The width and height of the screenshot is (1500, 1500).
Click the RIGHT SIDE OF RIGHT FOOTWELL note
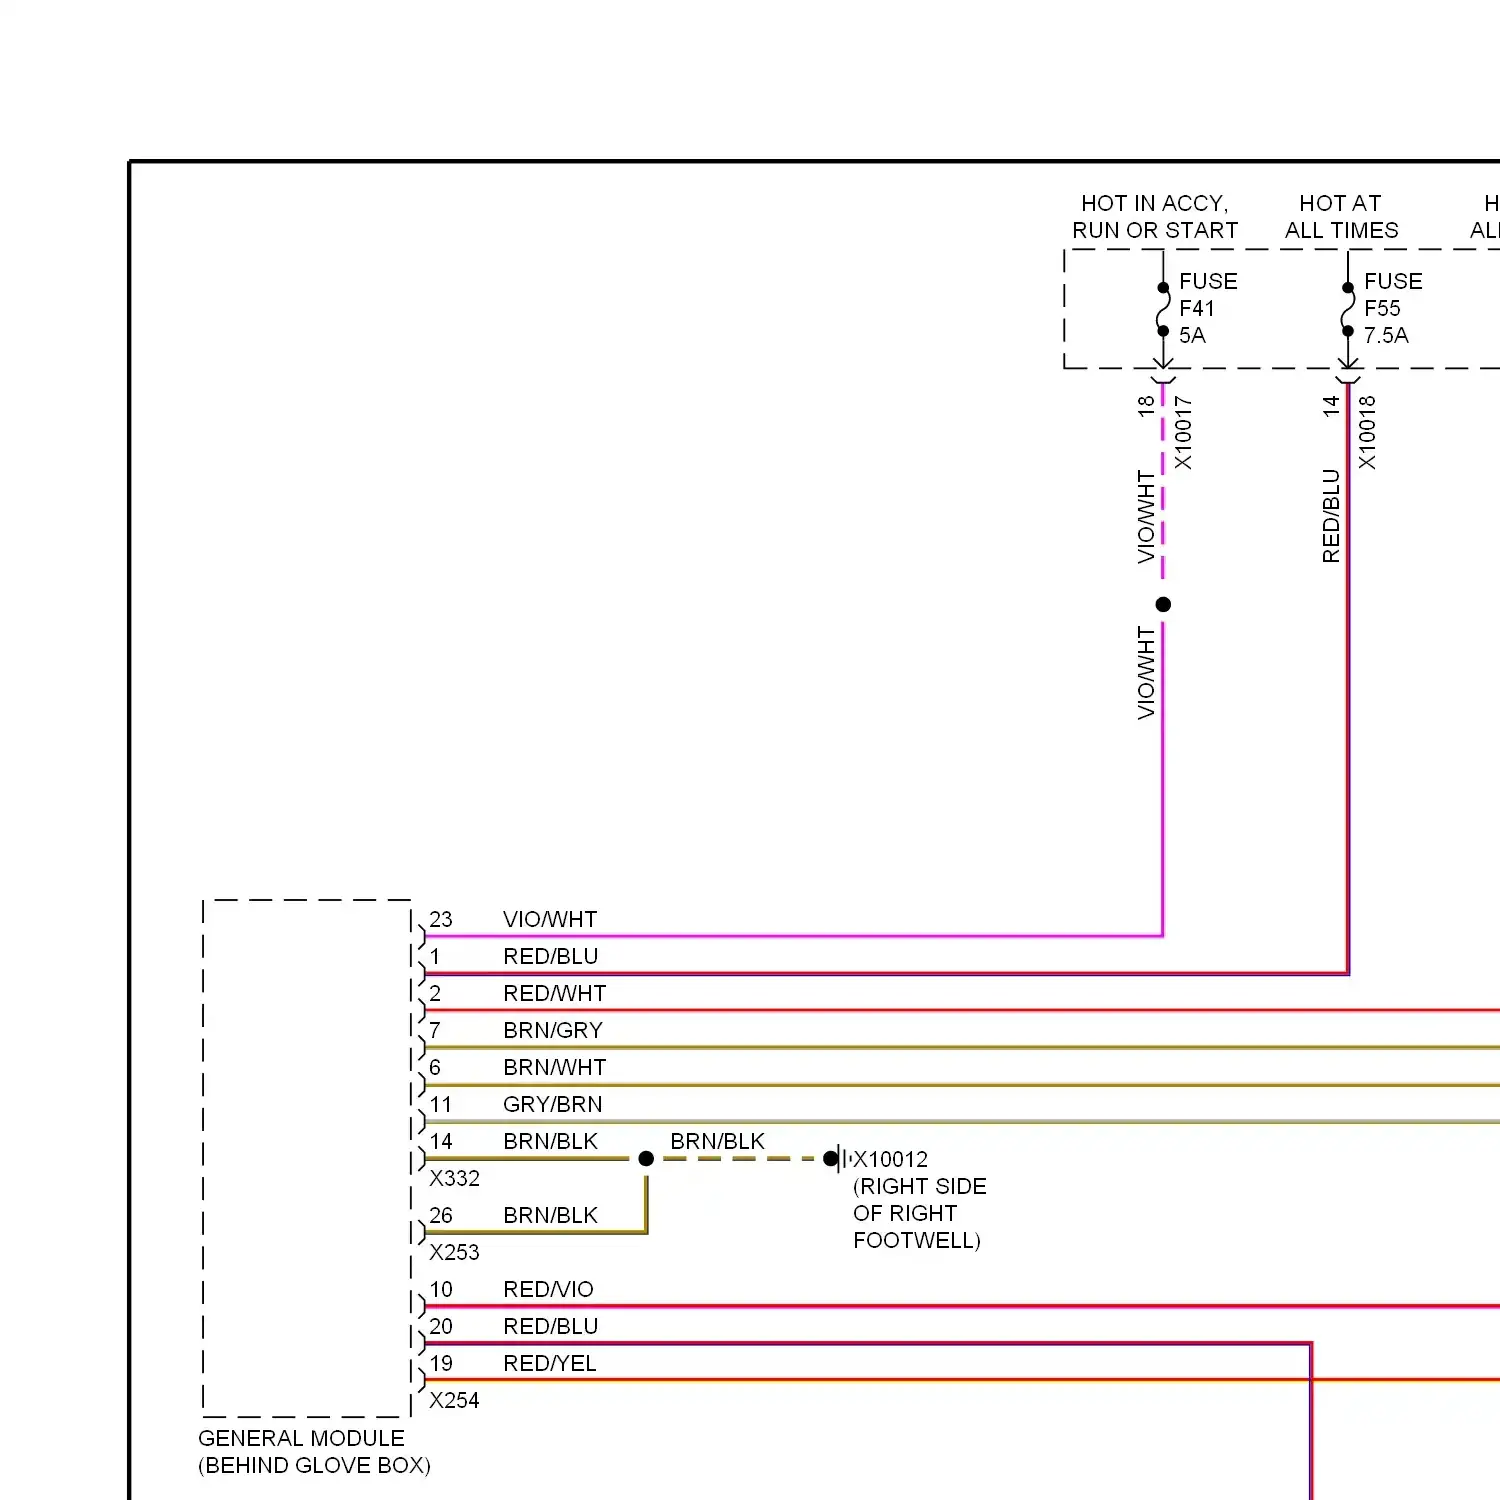(920, 1213)
